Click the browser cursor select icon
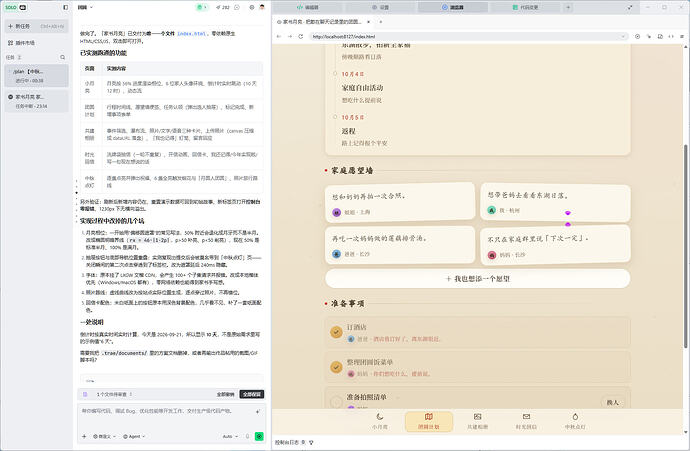 tap(649, 37)
